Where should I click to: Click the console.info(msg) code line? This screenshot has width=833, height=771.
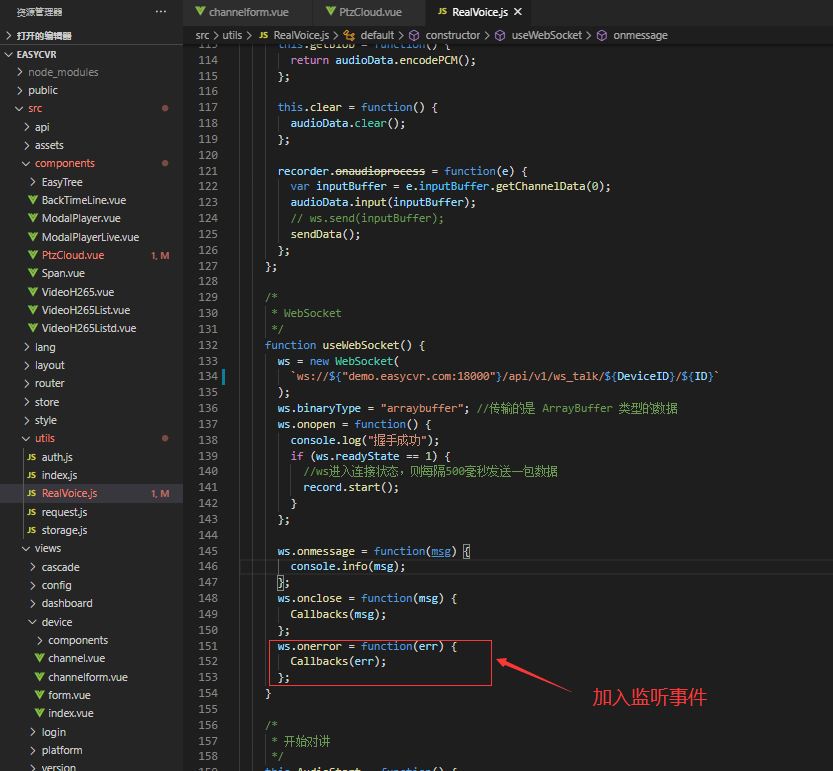click(347, 566)
